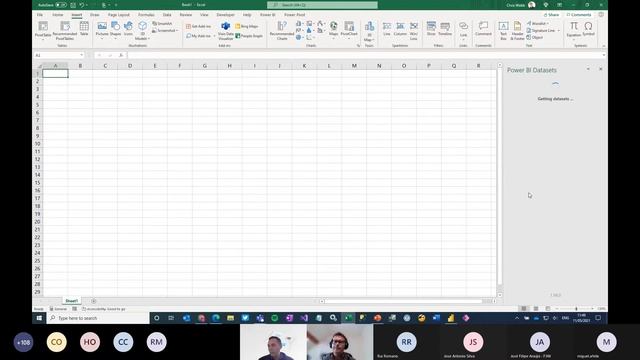Click the Visio Data Visualizer icon
This screenshot has width=640, height=360.
(225, 30)
